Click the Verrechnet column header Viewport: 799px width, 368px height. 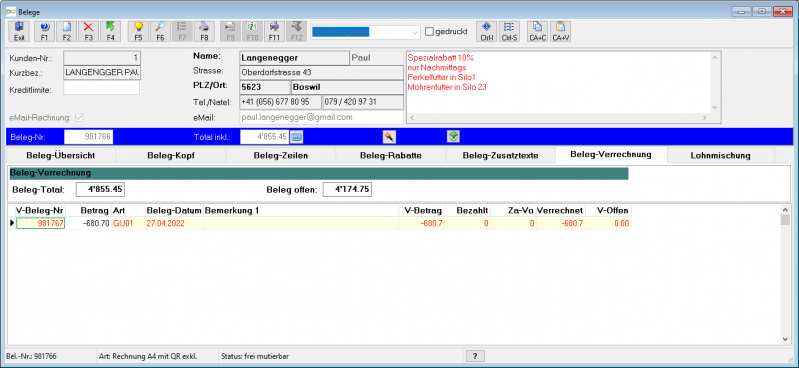561,210
